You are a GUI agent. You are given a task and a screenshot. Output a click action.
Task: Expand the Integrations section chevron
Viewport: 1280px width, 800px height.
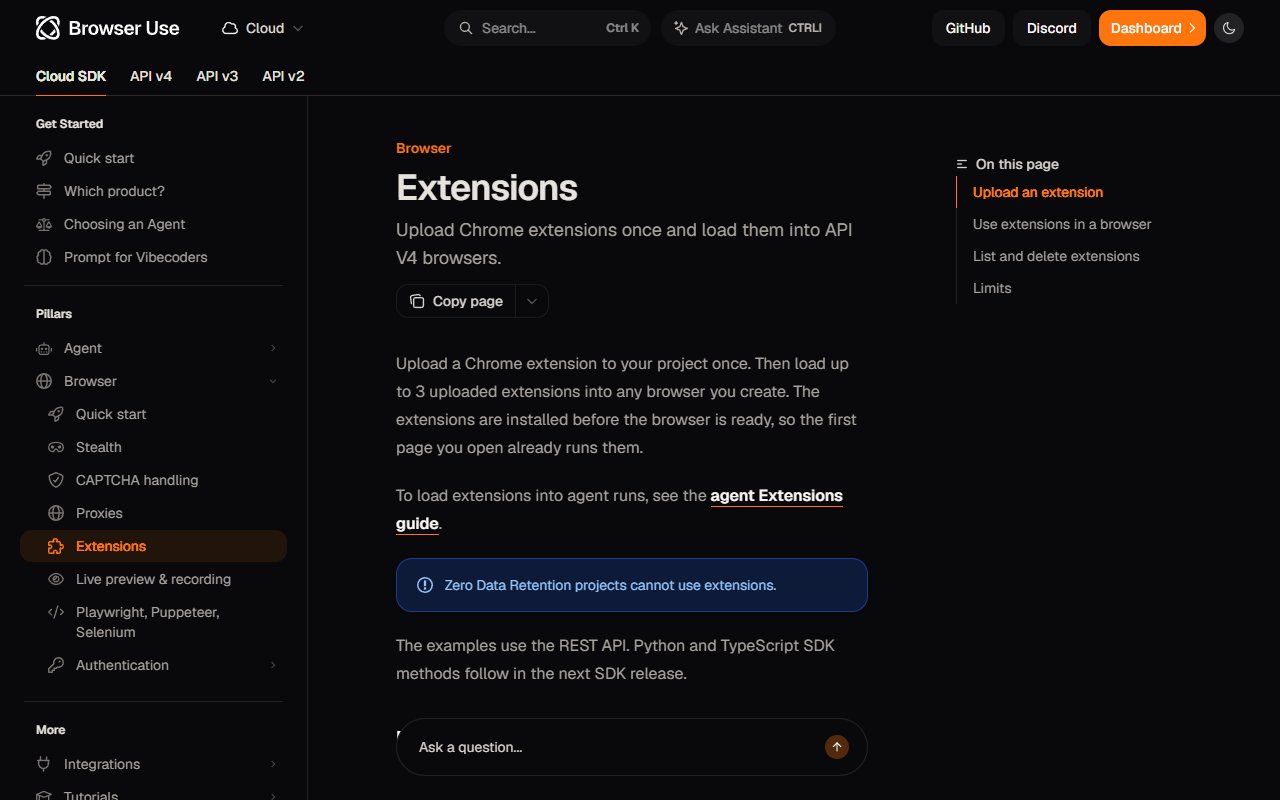click(273, 764)
